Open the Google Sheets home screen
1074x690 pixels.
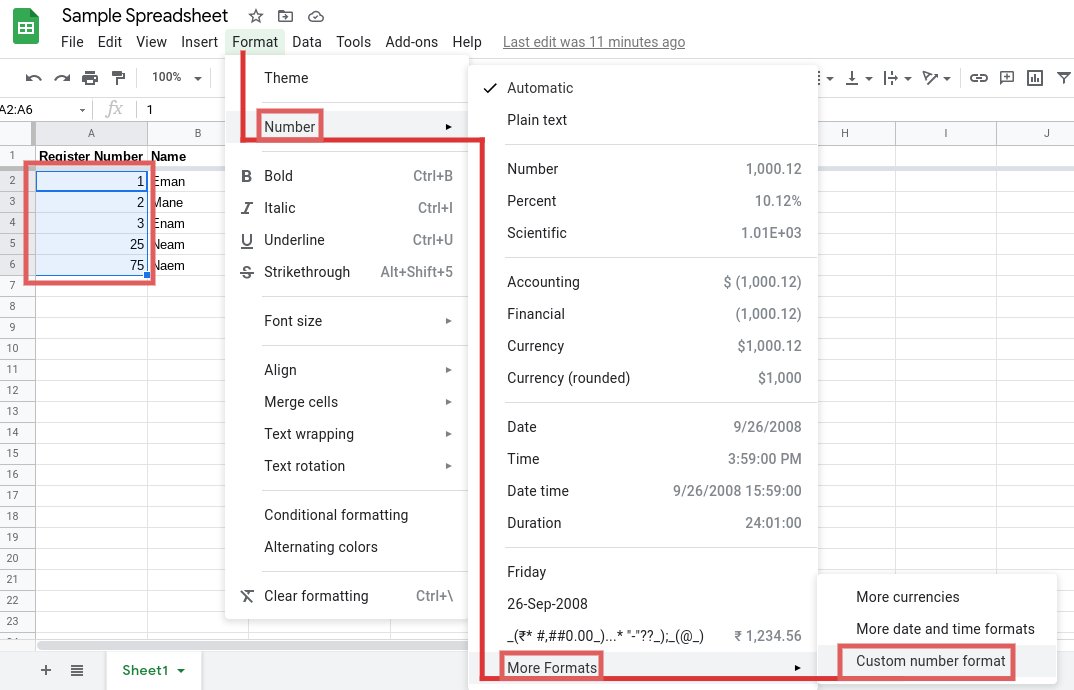25,26
